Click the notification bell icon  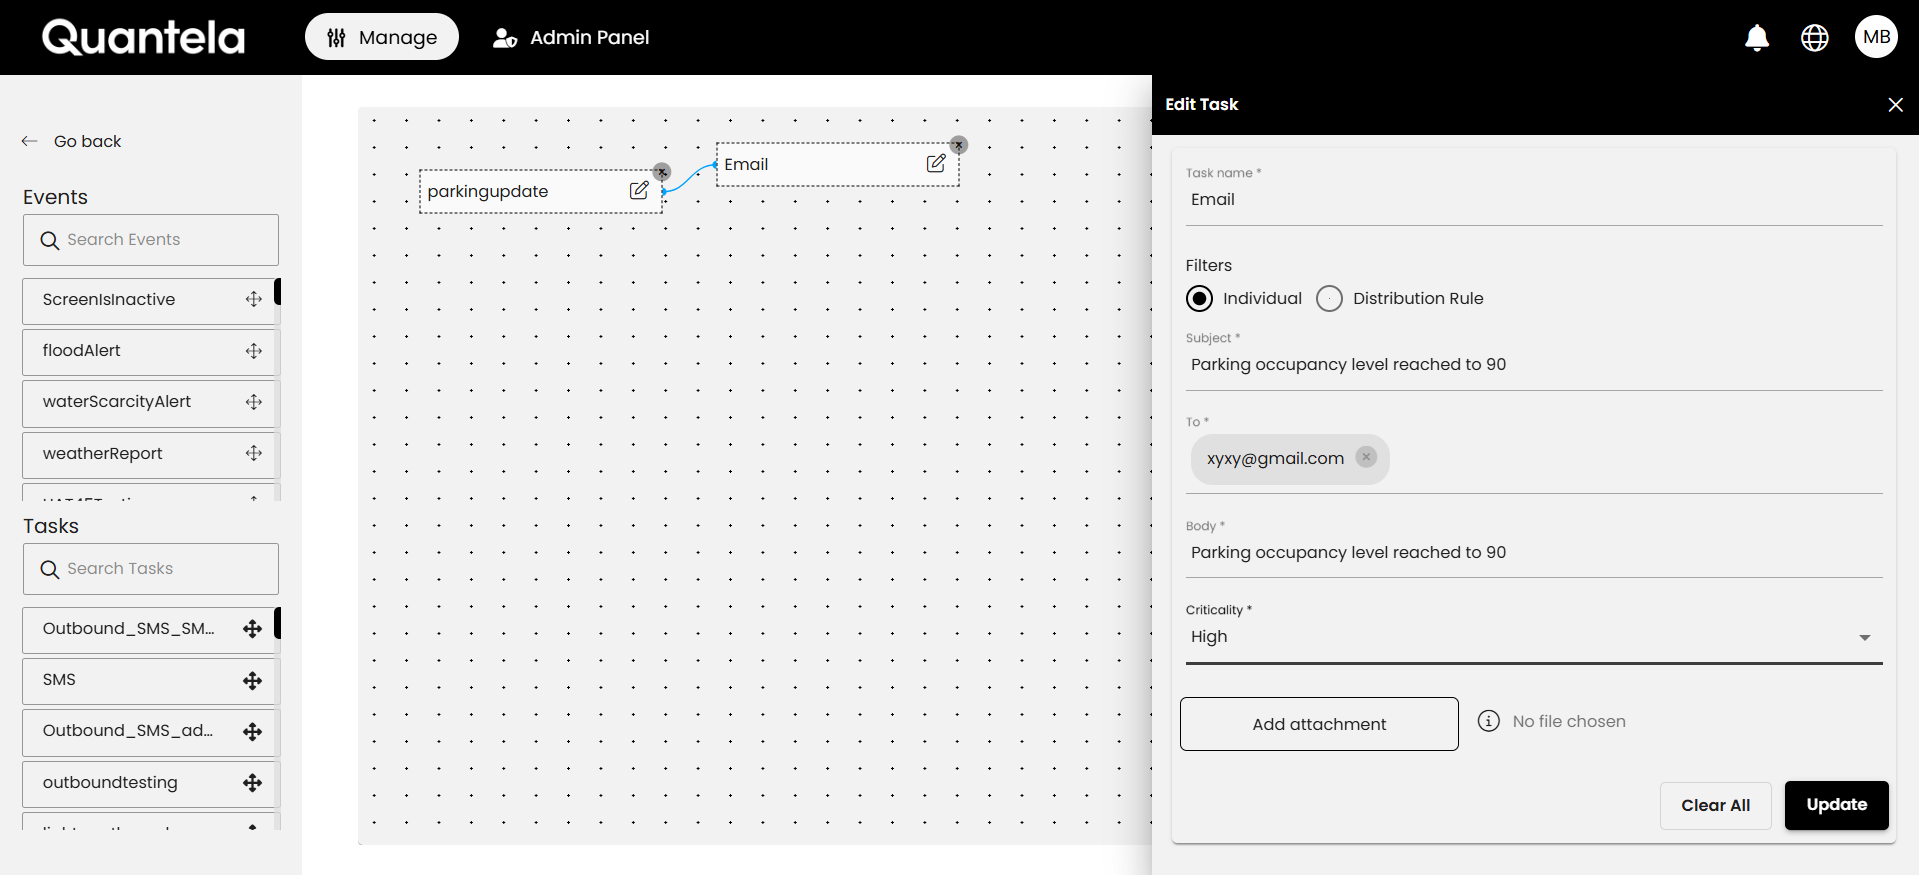(1756, 38)
